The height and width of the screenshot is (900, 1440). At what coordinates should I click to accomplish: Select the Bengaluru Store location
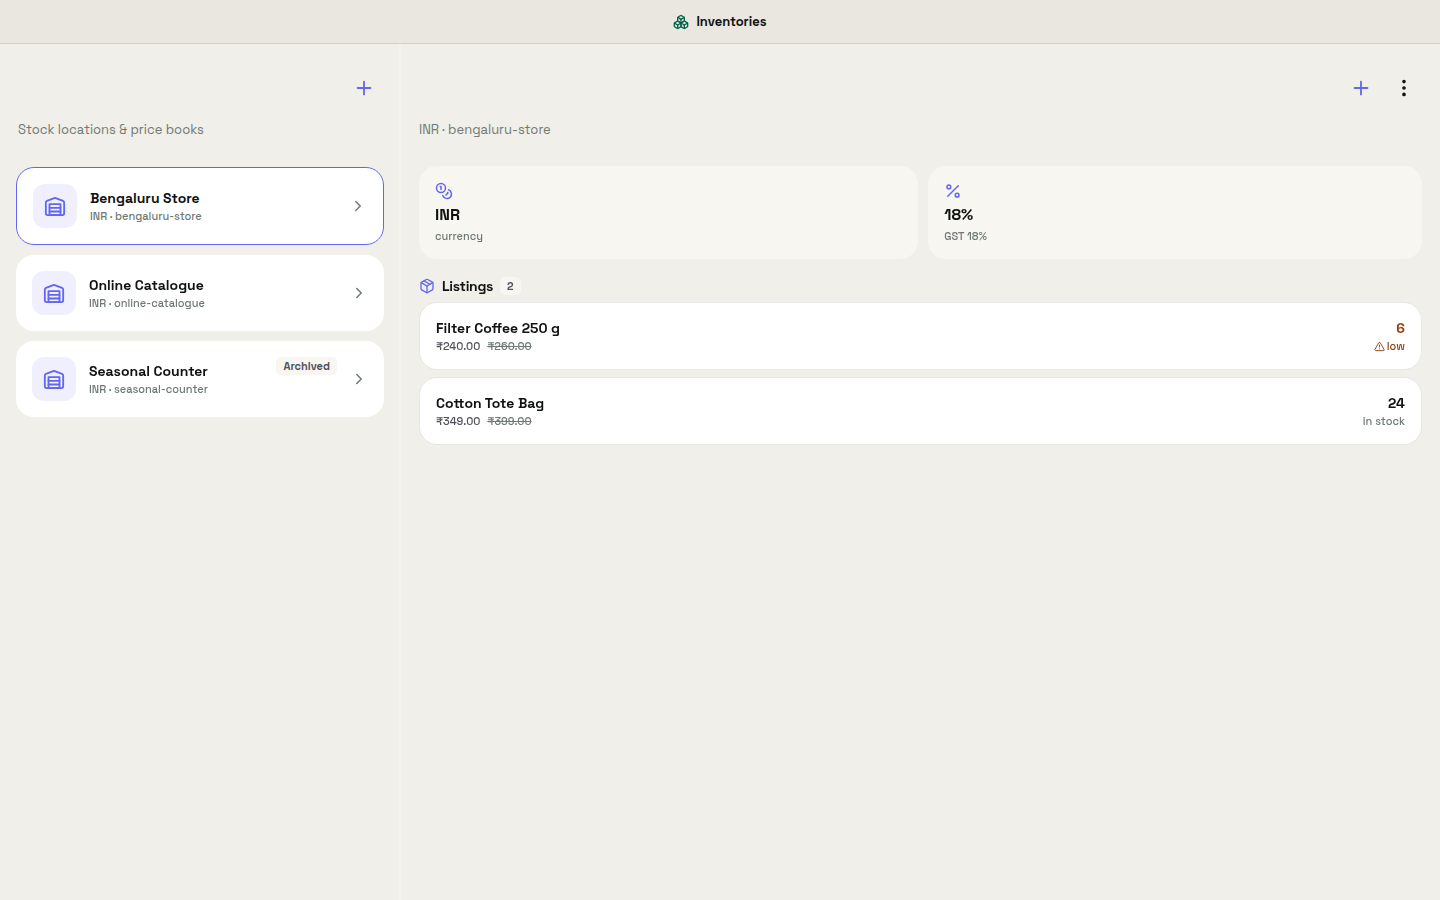200,206
